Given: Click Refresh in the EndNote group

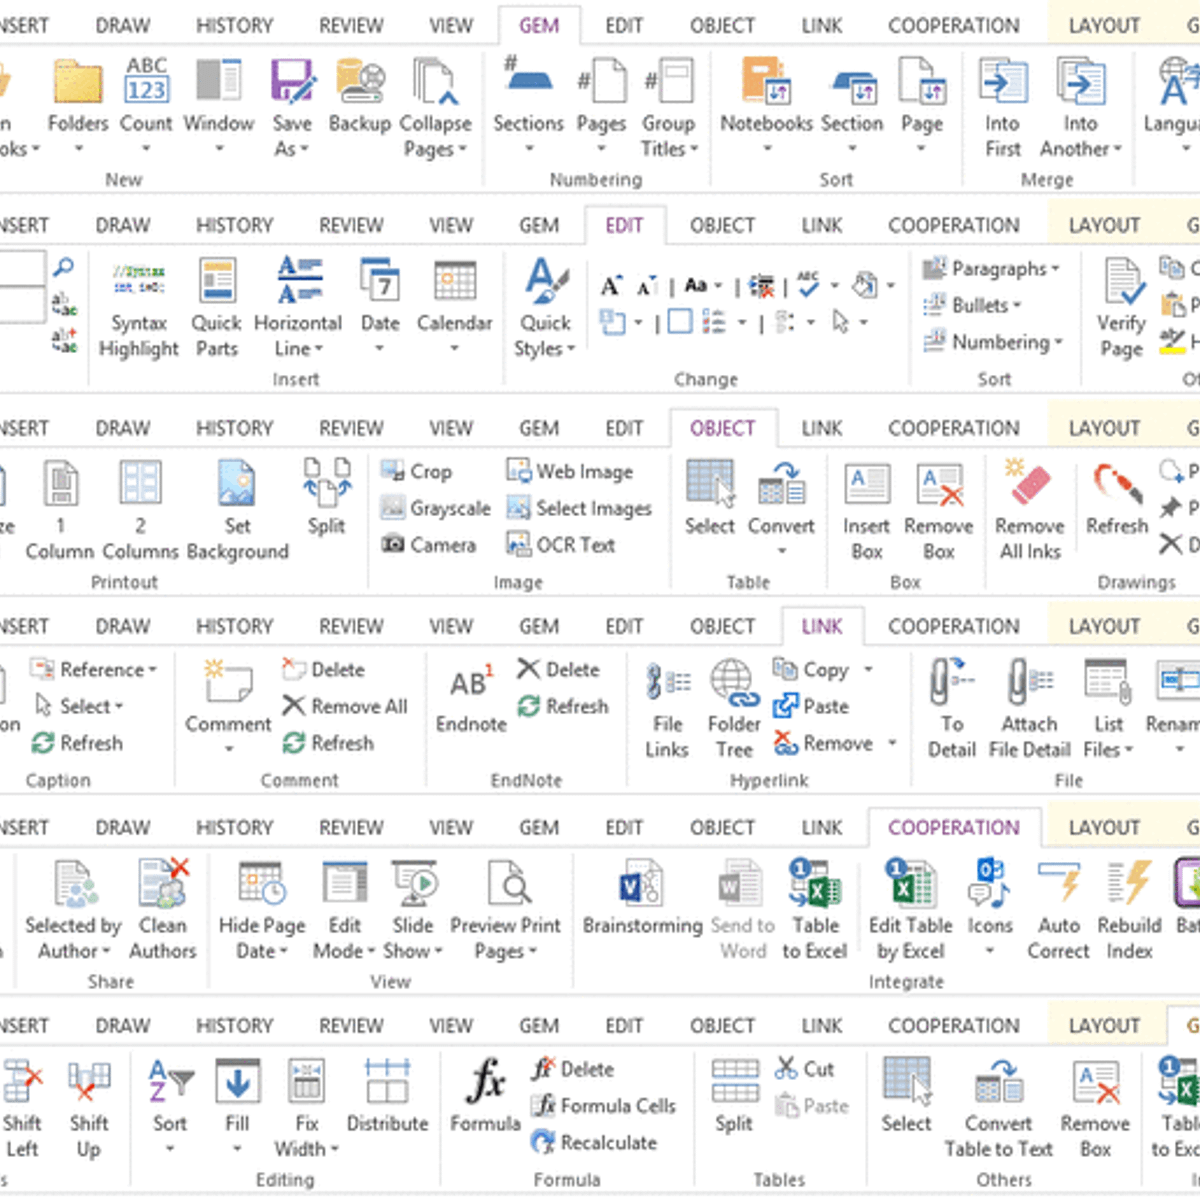Looking at the screenshot, I should point(563,706).
